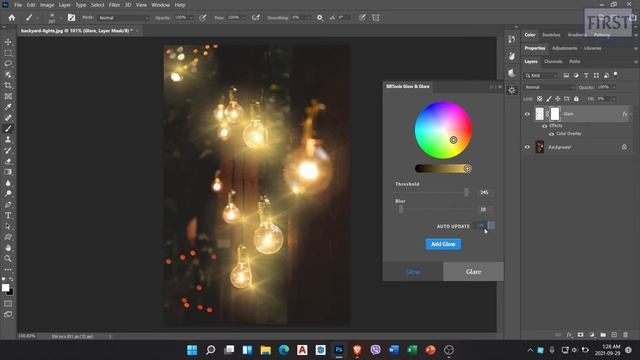The width and height of the screenshot is (640, 360).
Task: Open the brush settings panel toggle
Action: click(71, 18)
